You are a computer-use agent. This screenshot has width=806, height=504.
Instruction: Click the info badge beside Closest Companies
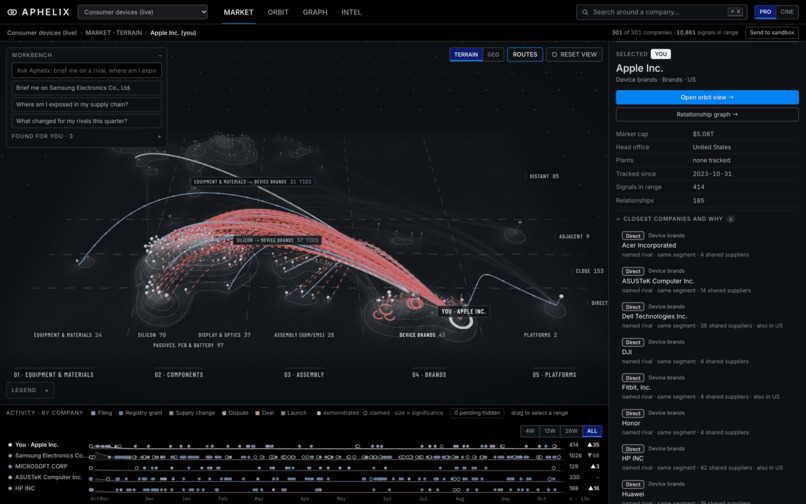pos(730,219)
